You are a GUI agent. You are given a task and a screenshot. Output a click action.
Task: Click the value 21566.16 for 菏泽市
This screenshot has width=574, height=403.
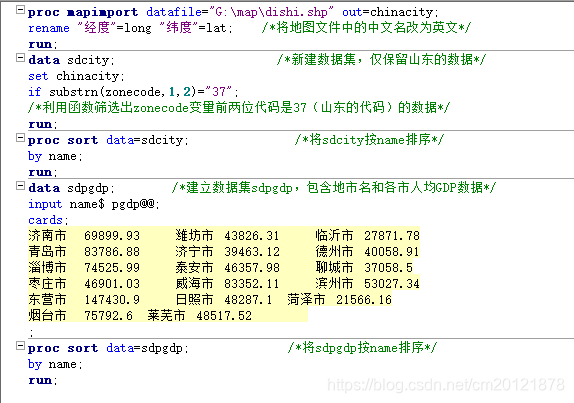(x=364, y=300)
